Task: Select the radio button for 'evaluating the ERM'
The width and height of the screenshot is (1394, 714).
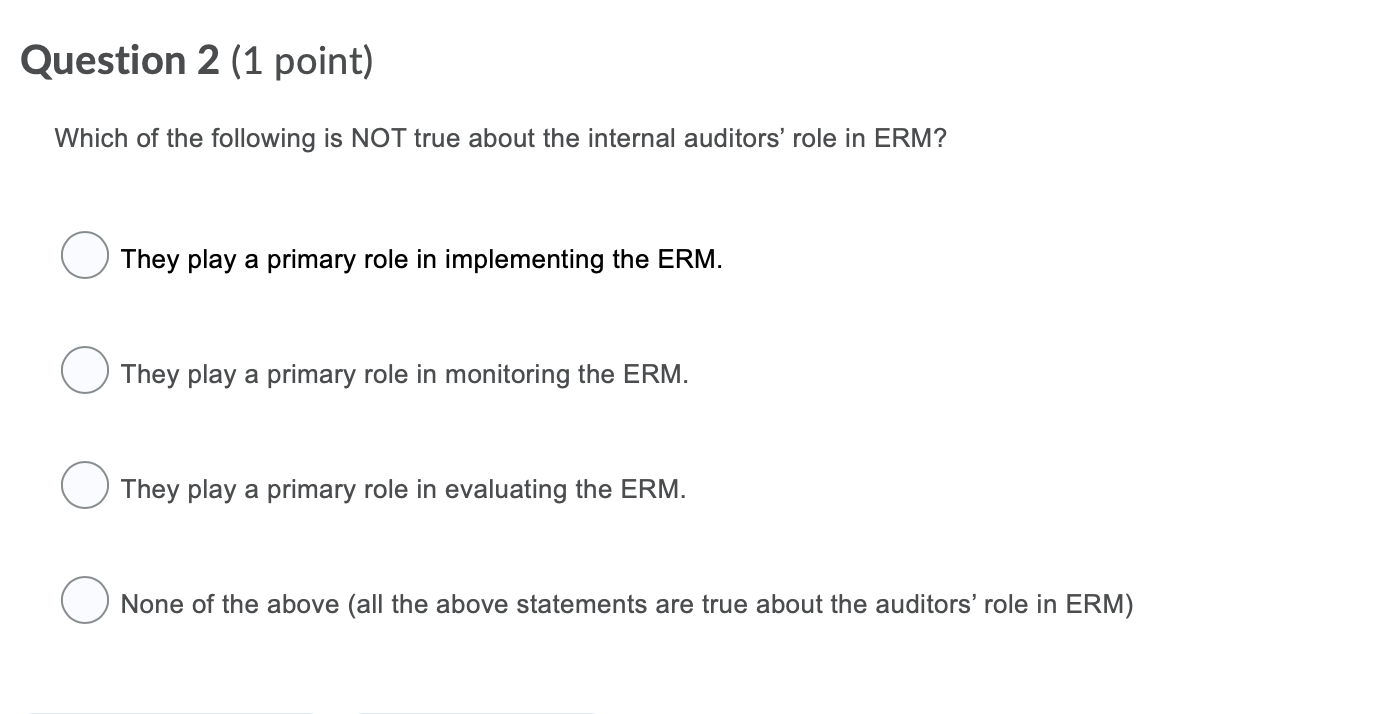Action: coord(84,485)
